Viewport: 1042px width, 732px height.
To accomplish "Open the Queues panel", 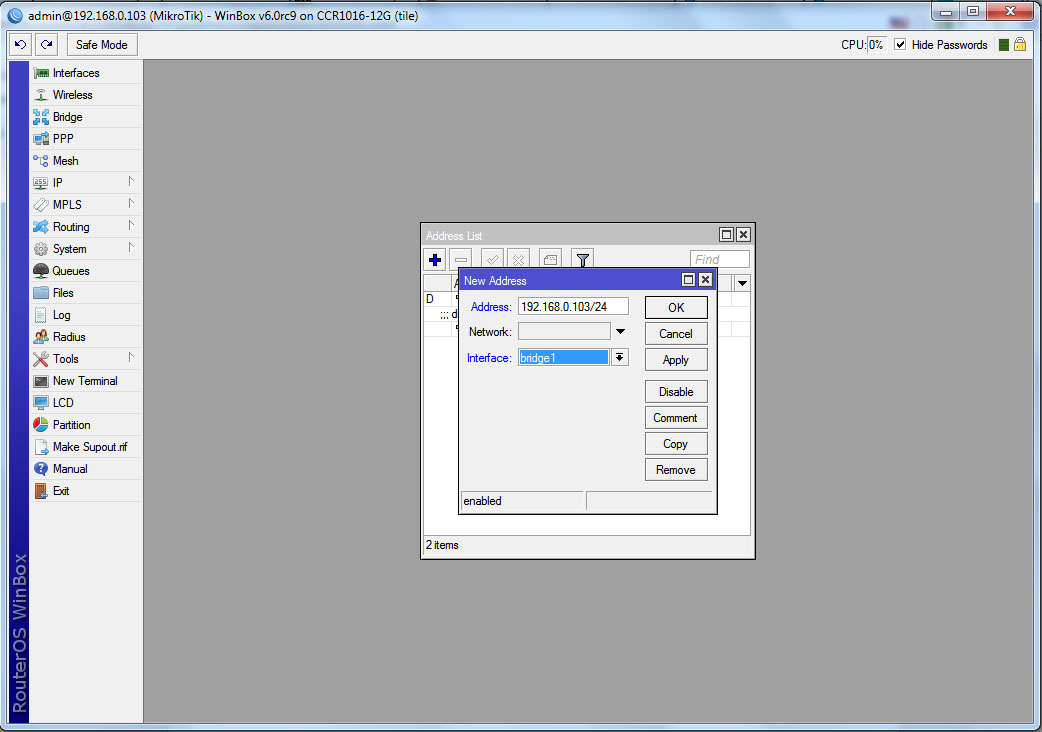I will tap(71, 271).
